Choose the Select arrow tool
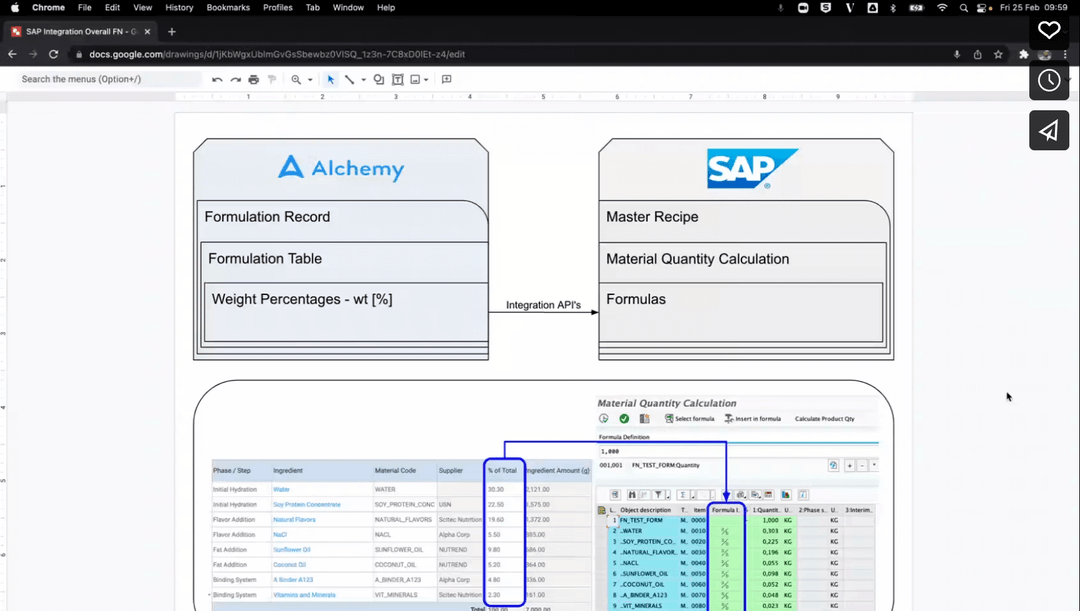This screenshot has width=1080, height=611. [x=331, y=79]
